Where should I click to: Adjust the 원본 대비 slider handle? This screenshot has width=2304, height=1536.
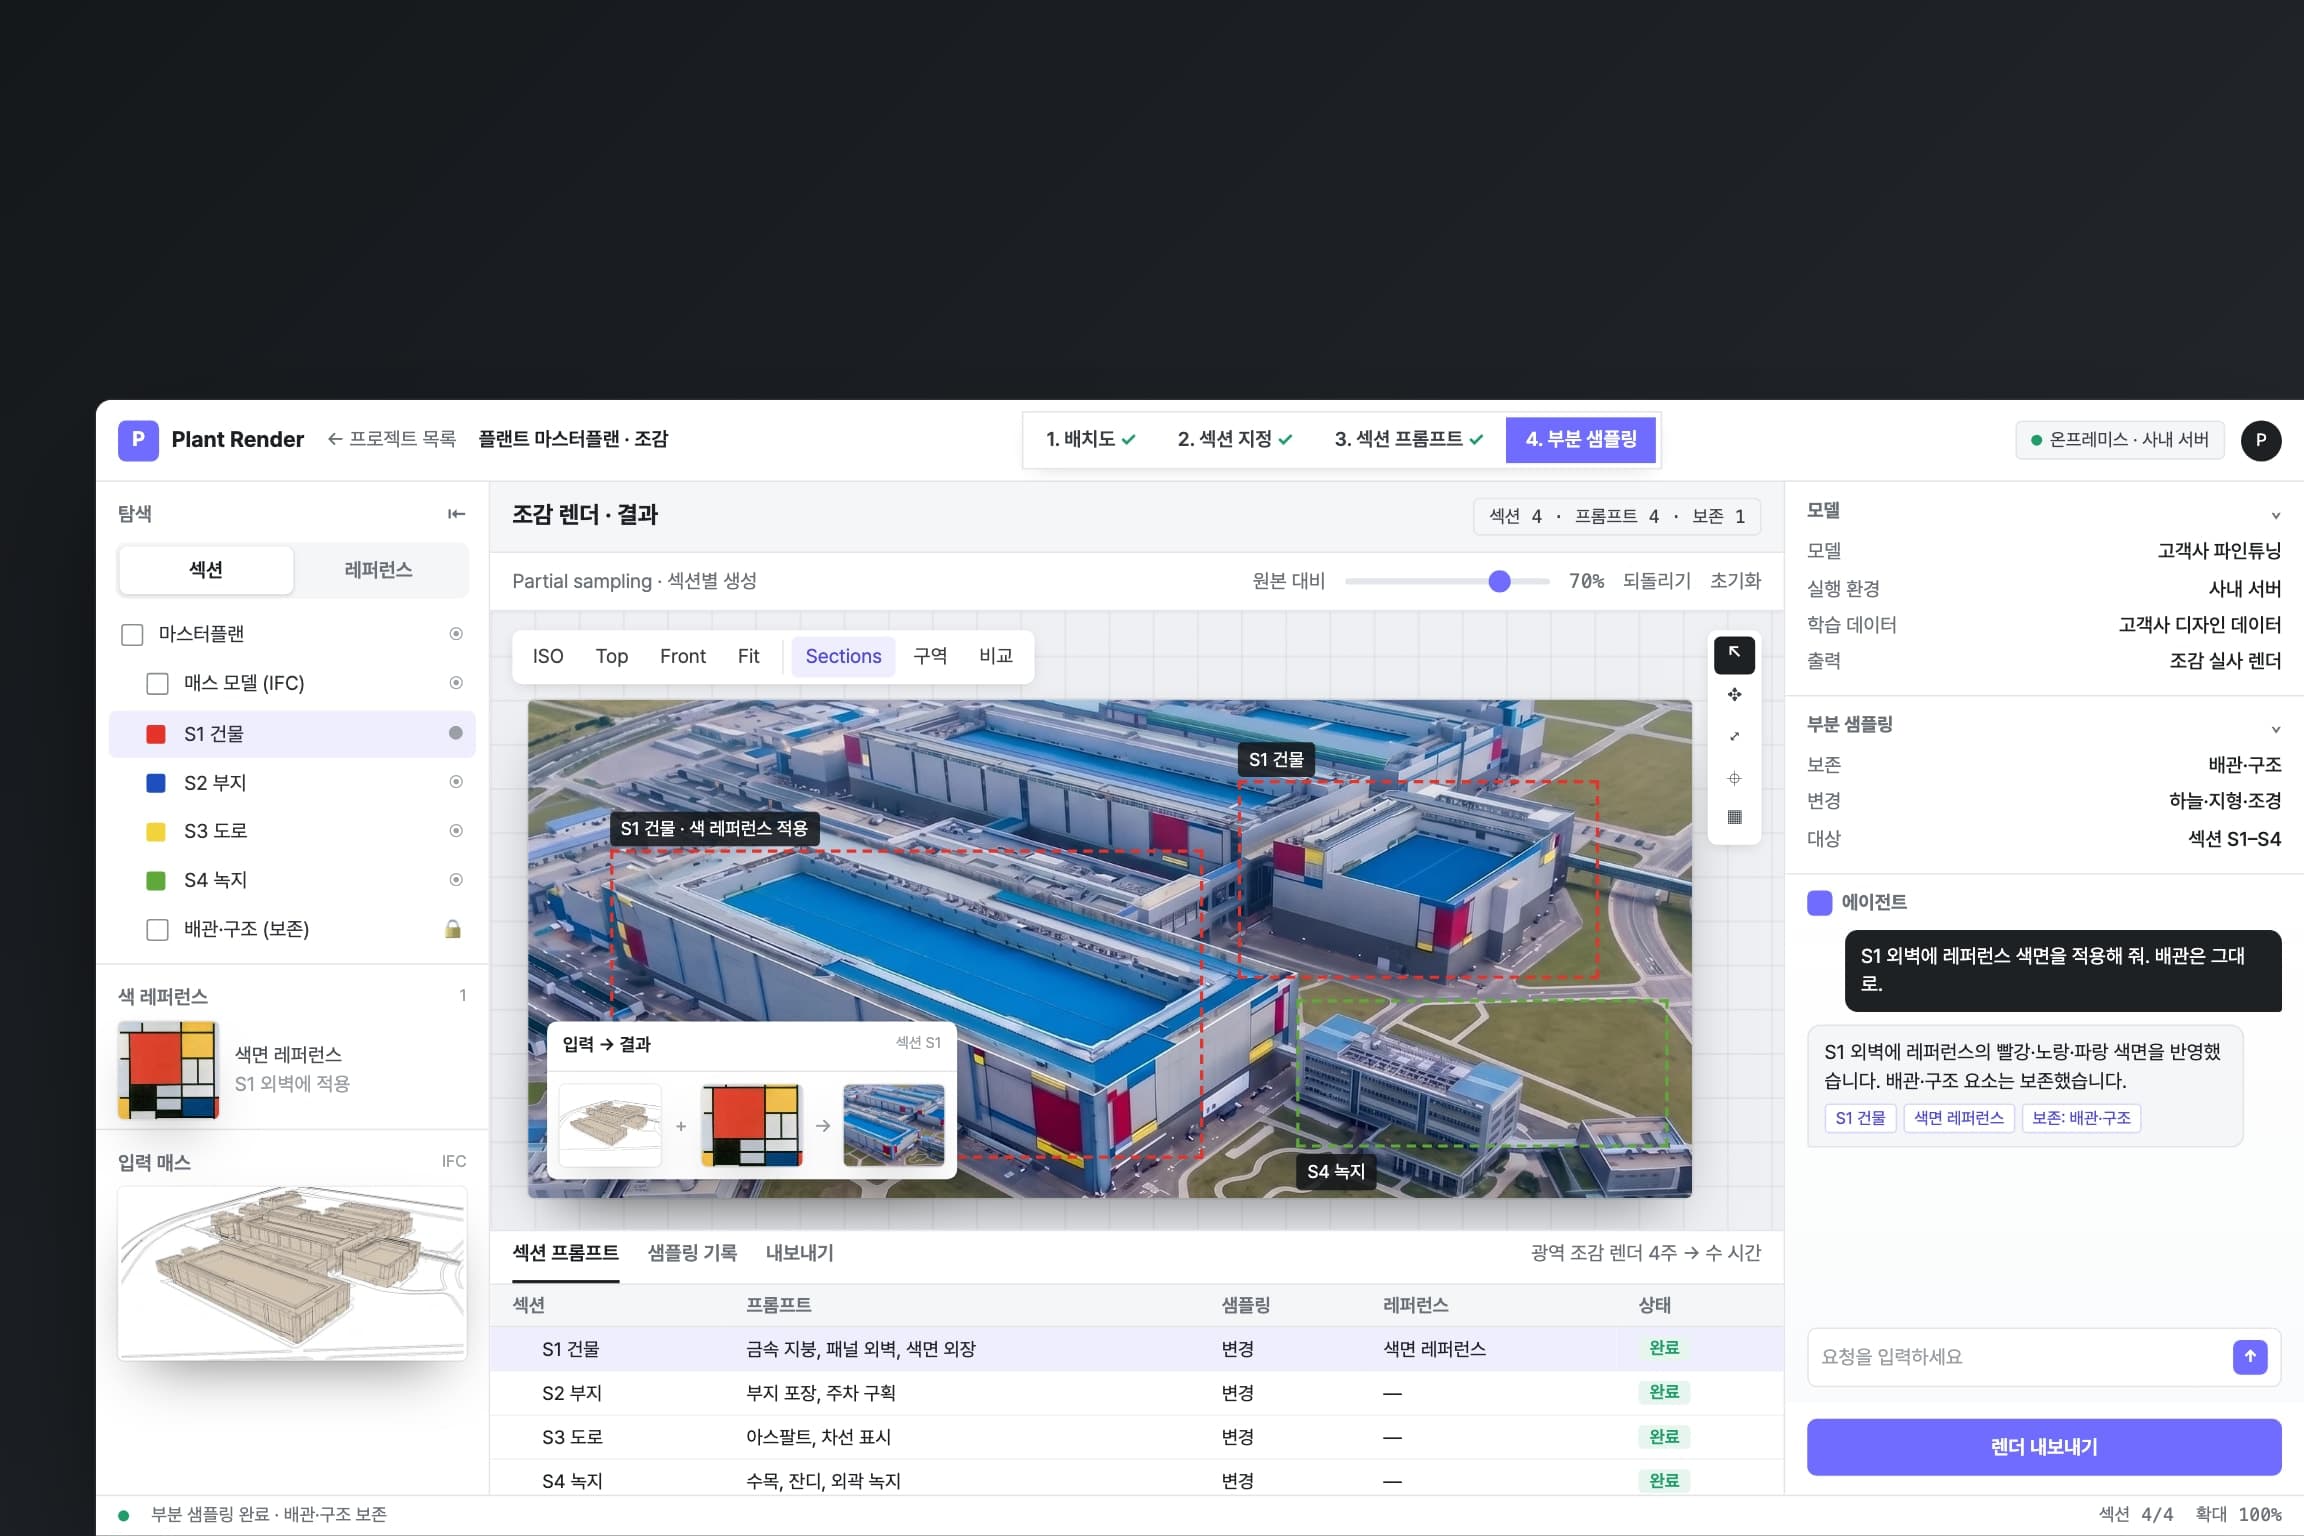[x=1499, y=581]
